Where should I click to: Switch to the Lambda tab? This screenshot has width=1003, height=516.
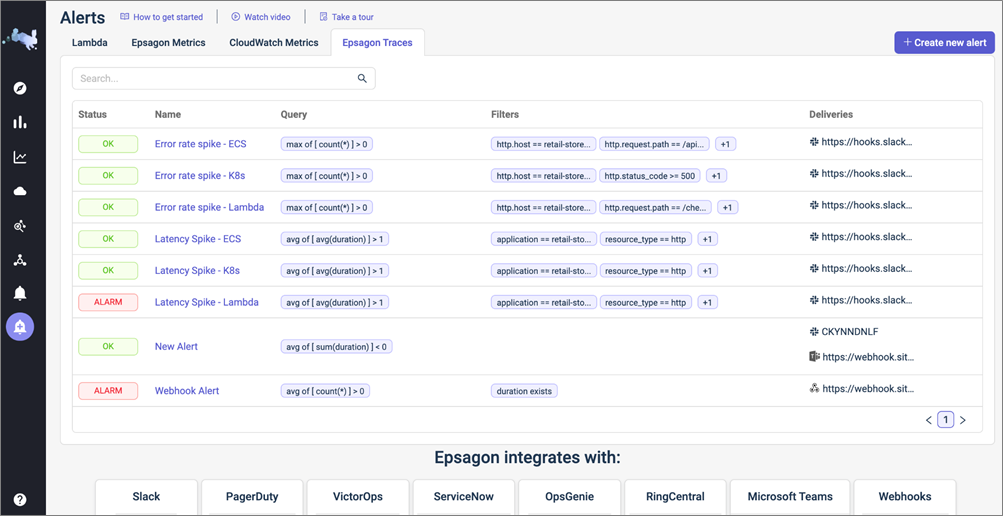click(90, 43)
